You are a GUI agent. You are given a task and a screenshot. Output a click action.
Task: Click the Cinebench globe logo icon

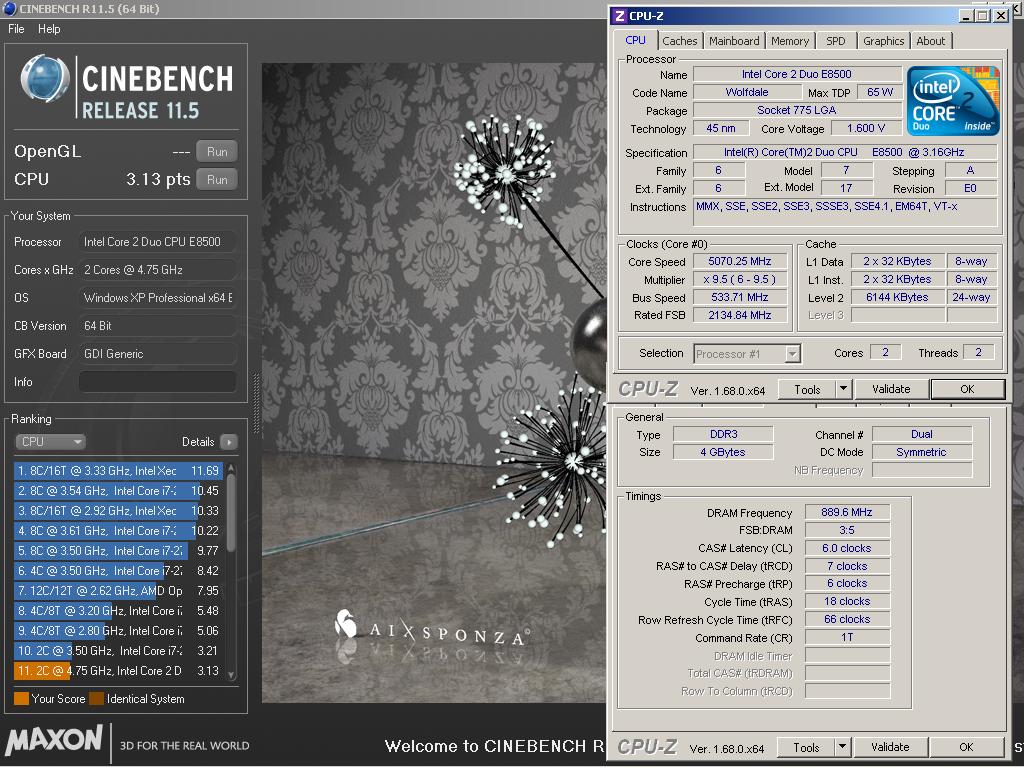[44, 79]
